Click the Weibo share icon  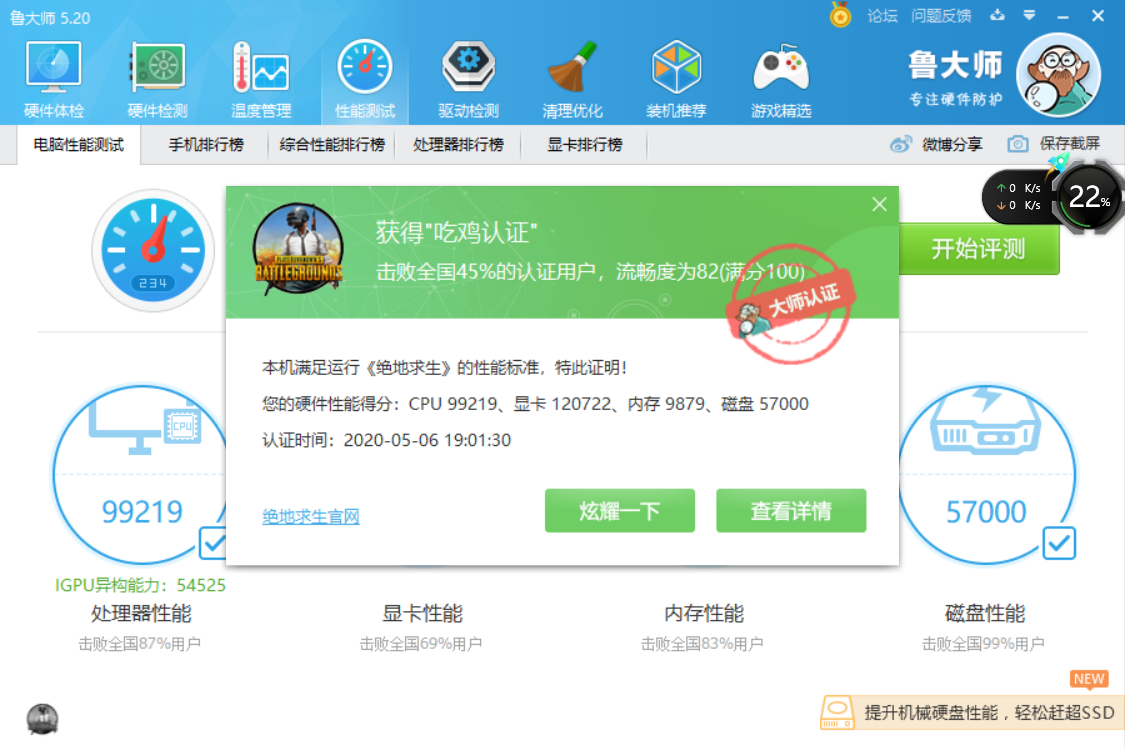900,144
